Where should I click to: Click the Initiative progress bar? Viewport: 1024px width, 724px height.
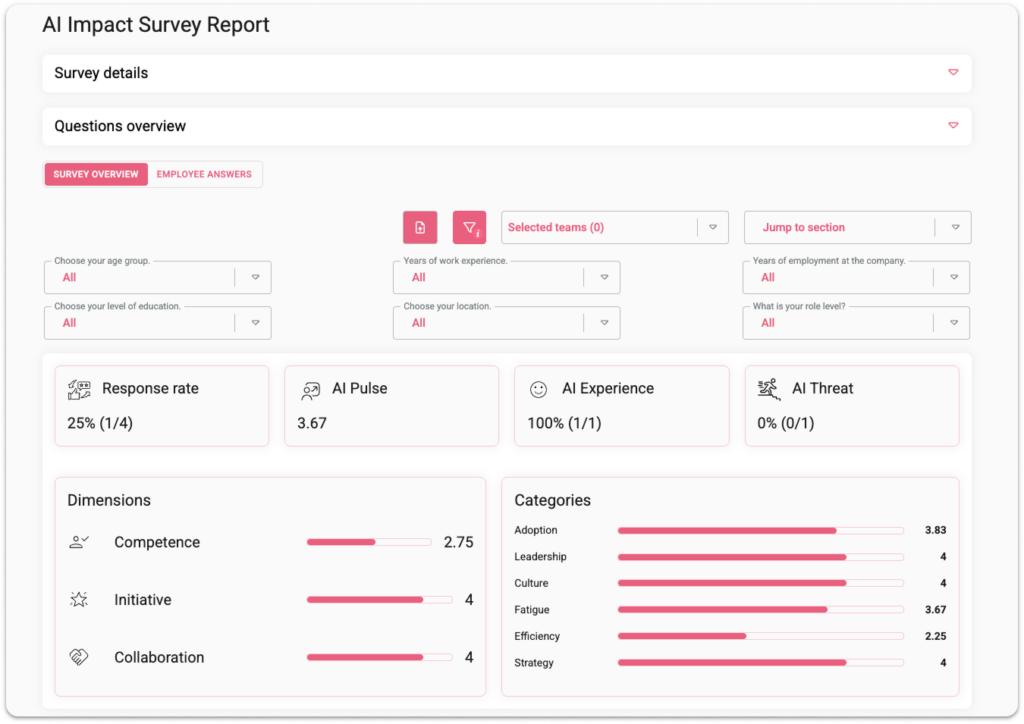(379, 599)
